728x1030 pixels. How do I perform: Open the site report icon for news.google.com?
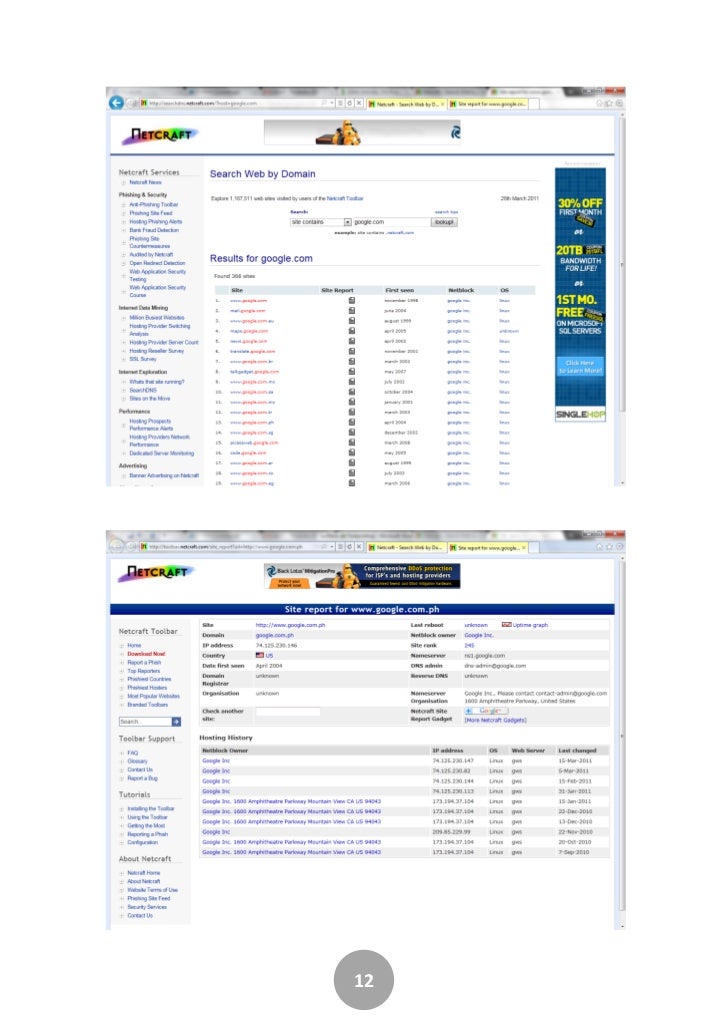352,341
